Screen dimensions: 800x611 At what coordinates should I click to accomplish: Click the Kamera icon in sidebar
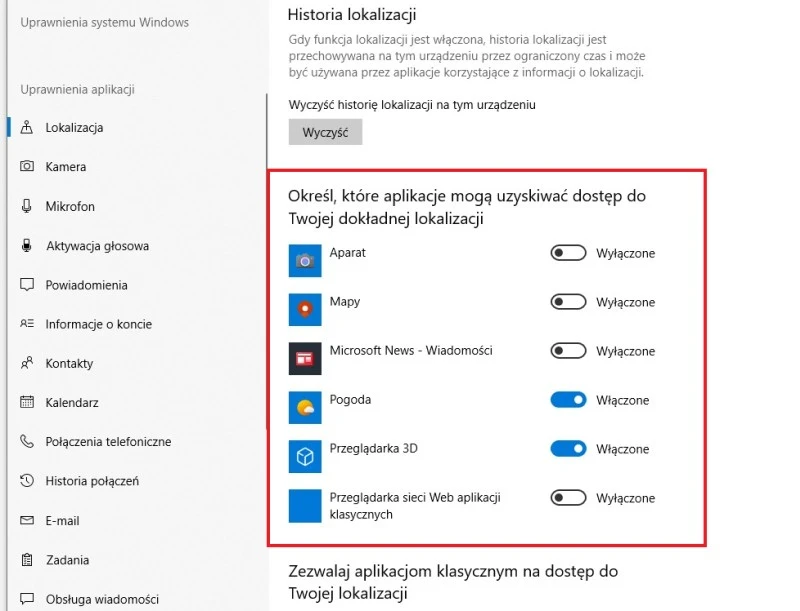coord(27,167)
